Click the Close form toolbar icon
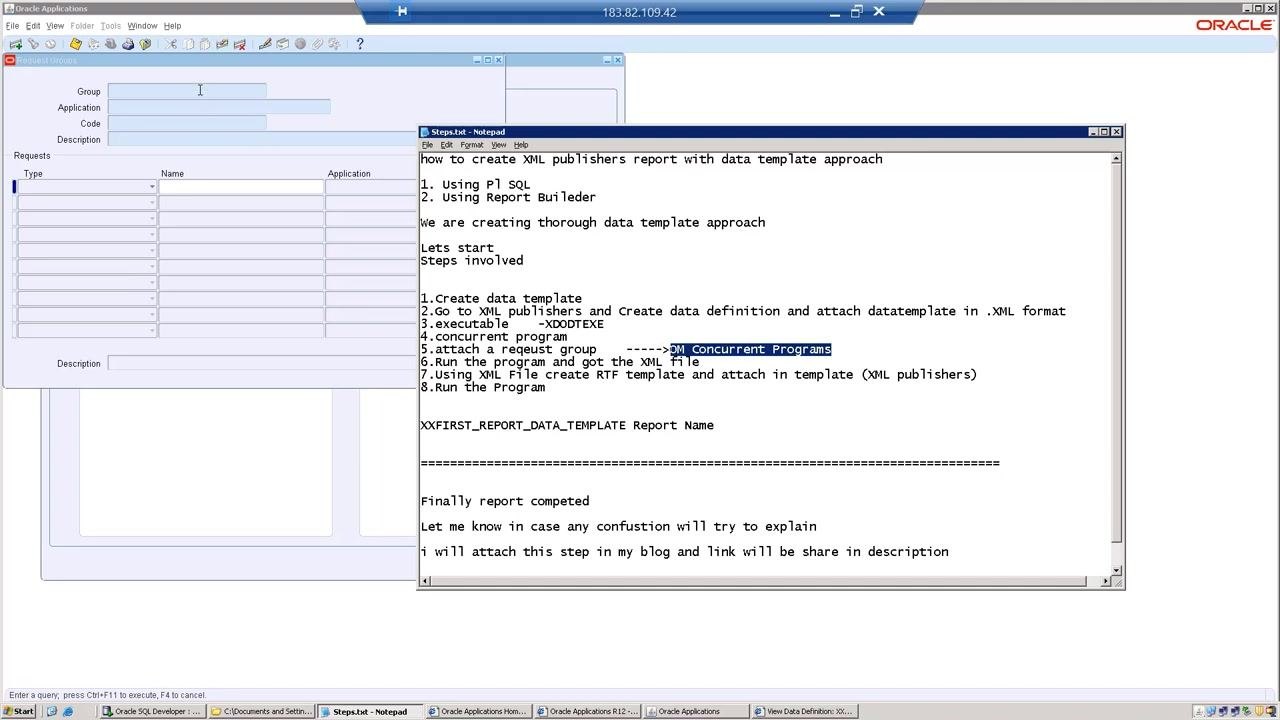Viewport: 1280px width, 720px height. [x=145, y=44]
